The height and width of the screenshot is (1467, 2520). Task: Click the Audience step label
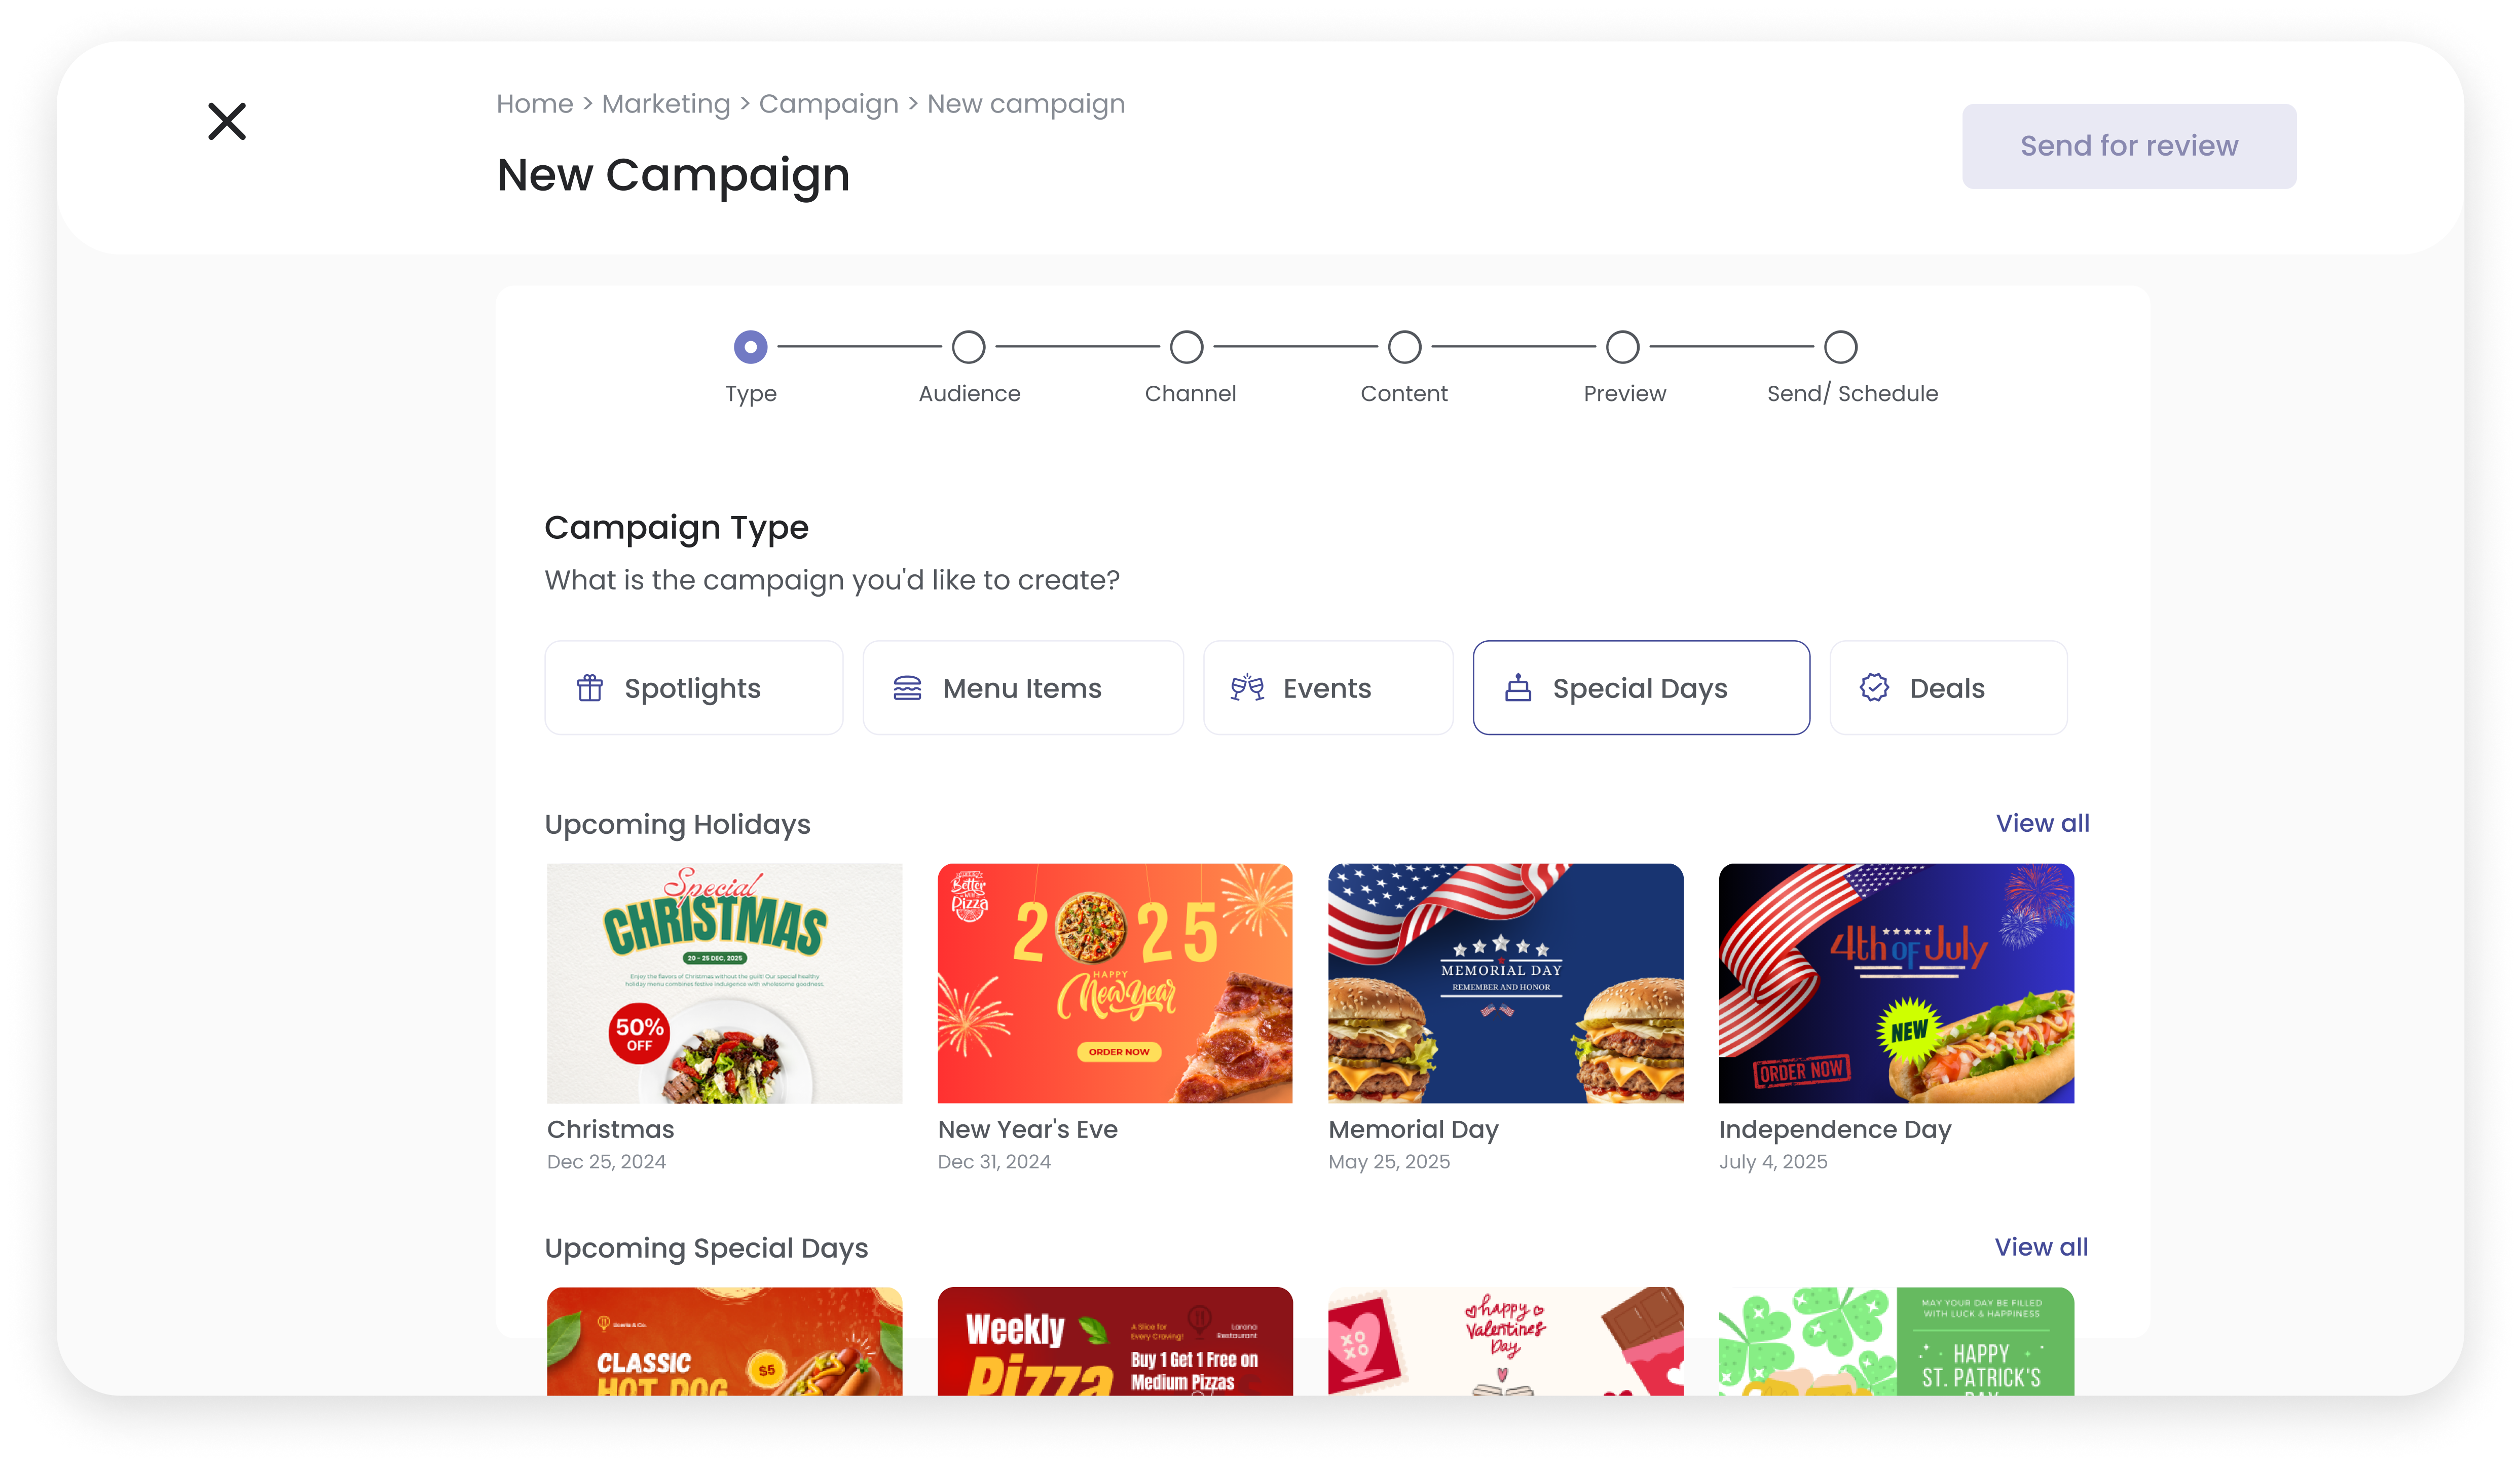point(969,393)
